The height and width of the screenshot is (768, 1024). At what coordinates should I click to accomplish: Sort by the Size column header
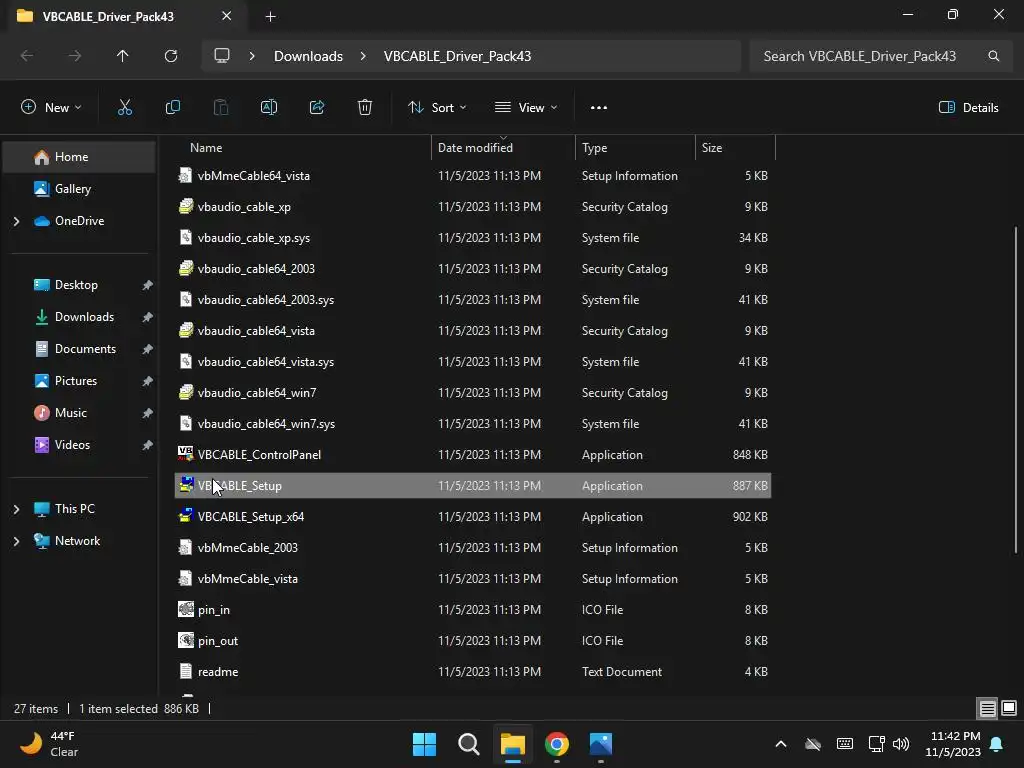(x=735, y=148)
